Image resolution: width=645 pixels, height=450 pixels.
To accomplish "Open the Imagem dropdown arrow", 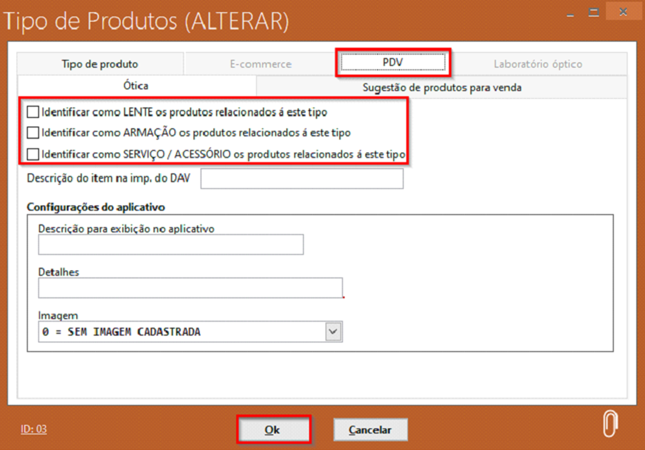I will coord(333,332).
